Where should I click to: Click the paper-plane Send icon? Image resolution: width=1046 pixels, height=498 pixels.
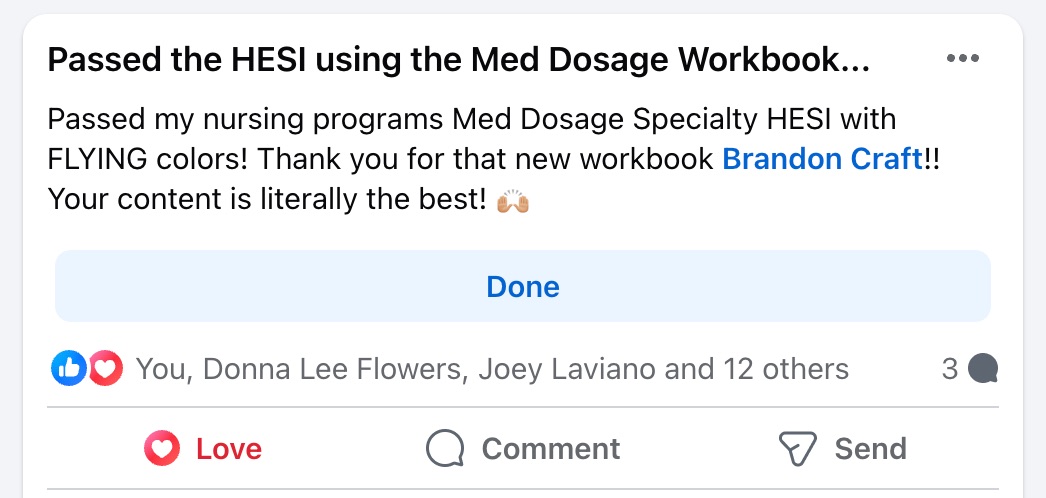coord(798,448)
